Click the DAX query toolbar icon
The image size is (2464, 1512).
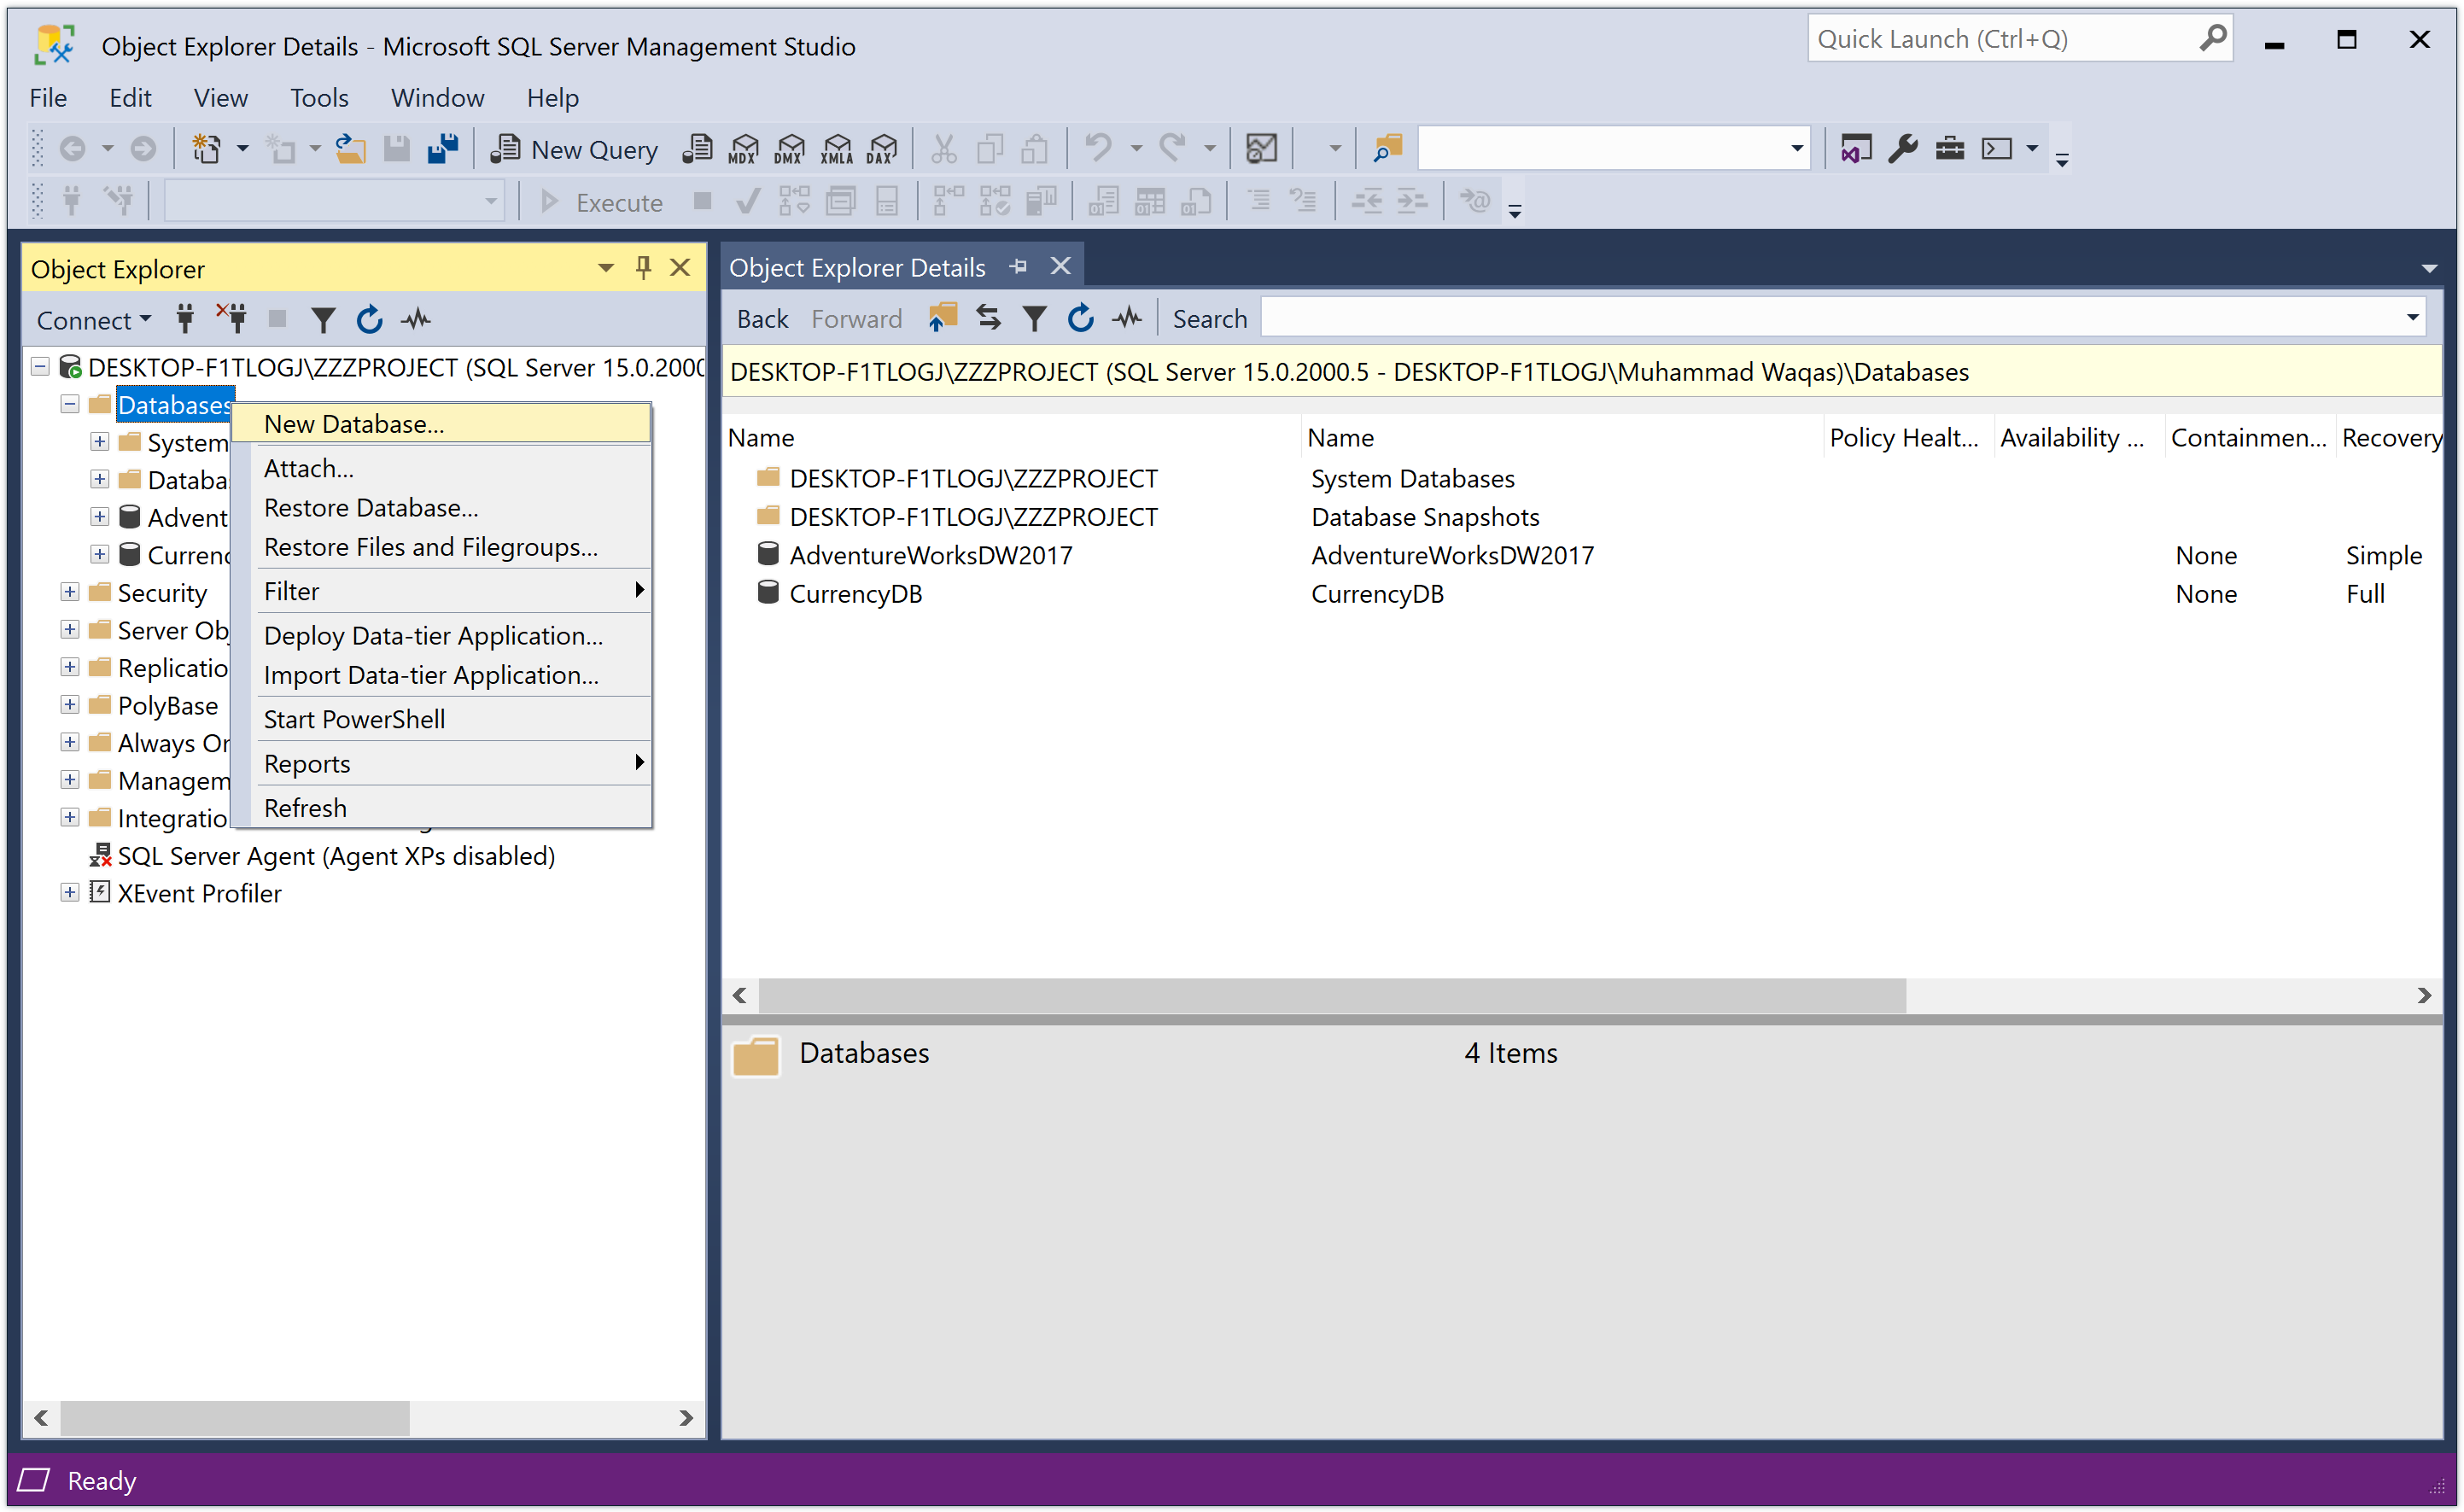(x=882, y=149)
